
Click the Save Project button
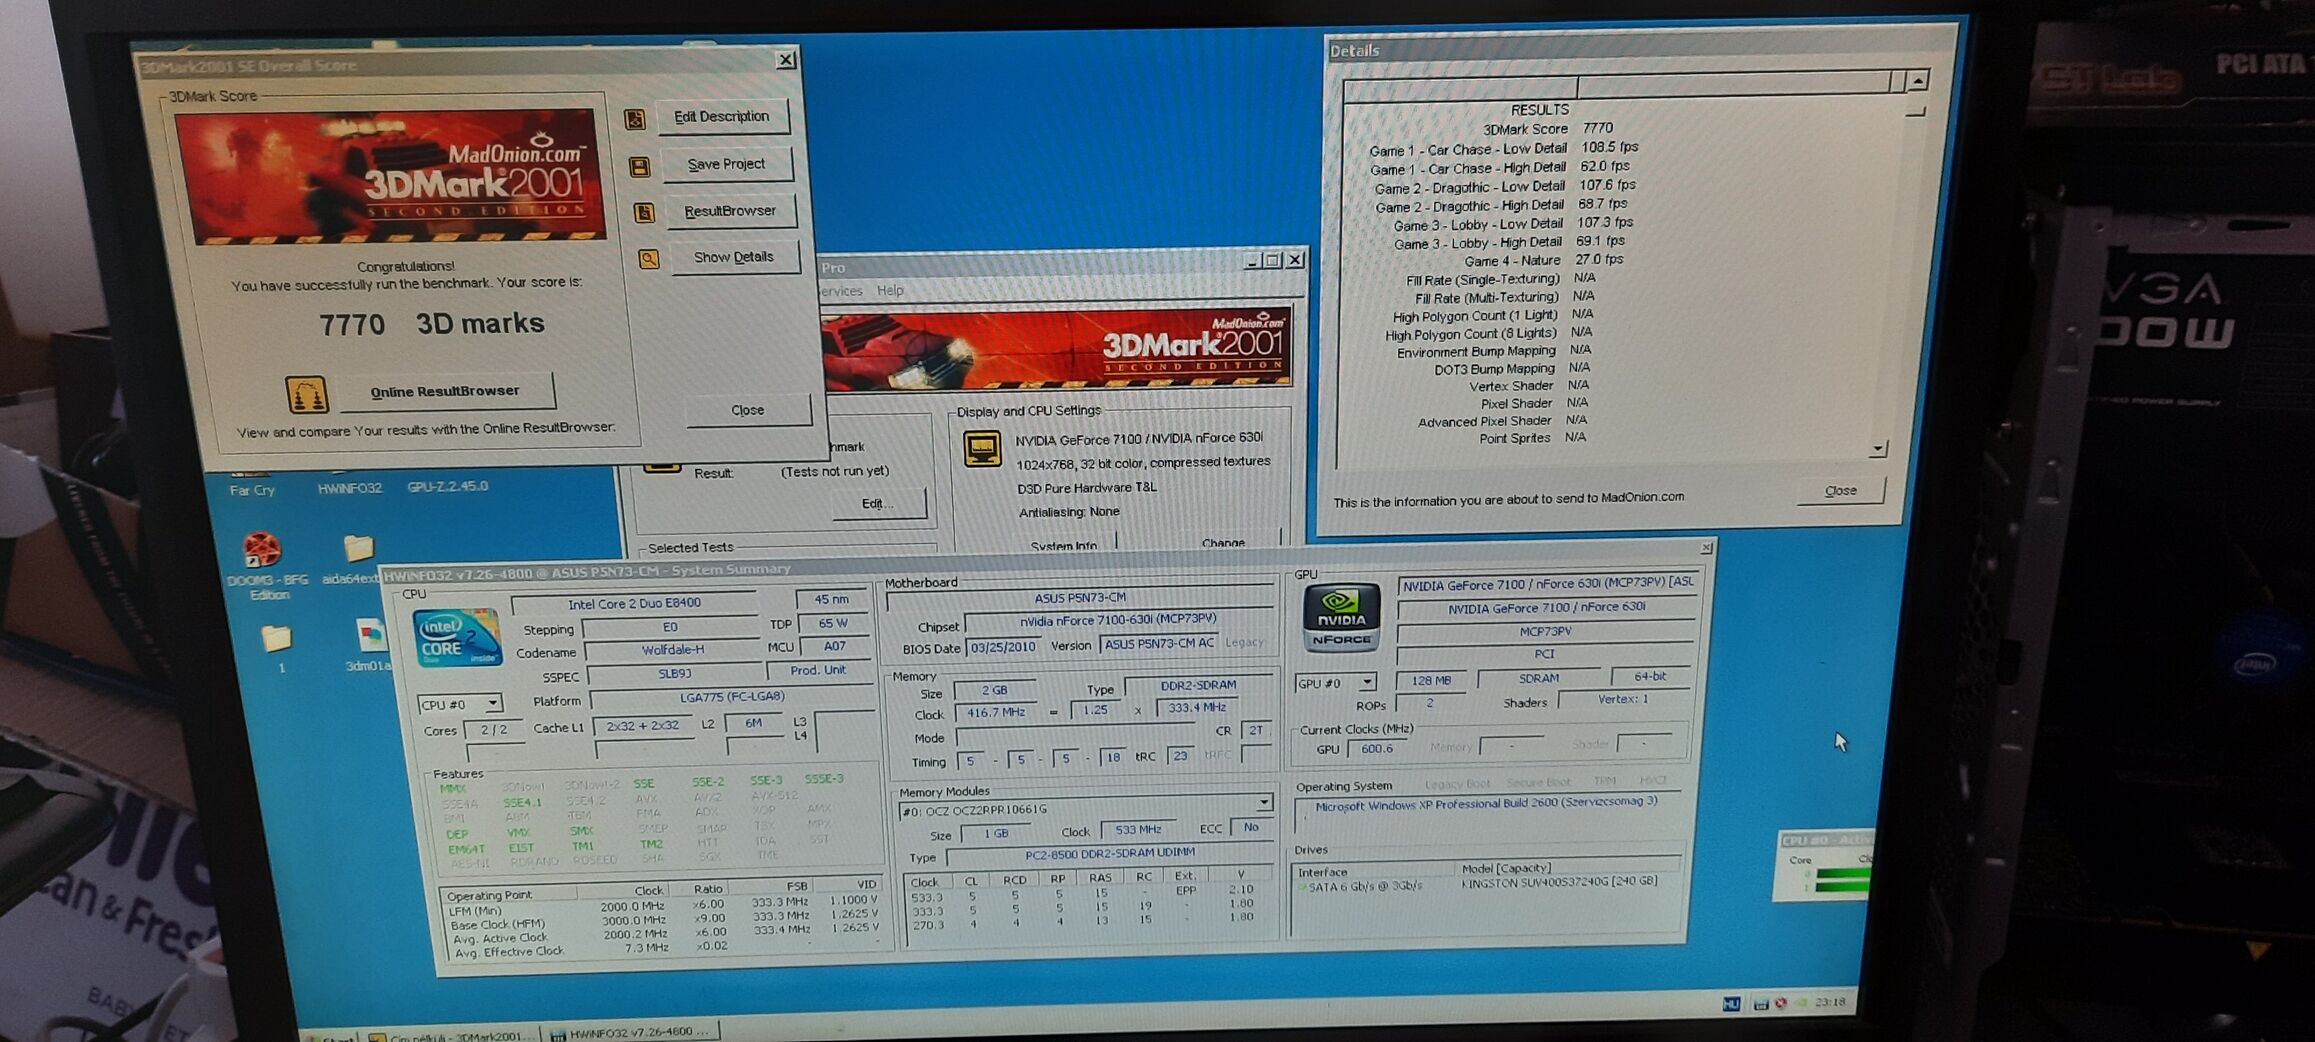click(726, 164)
